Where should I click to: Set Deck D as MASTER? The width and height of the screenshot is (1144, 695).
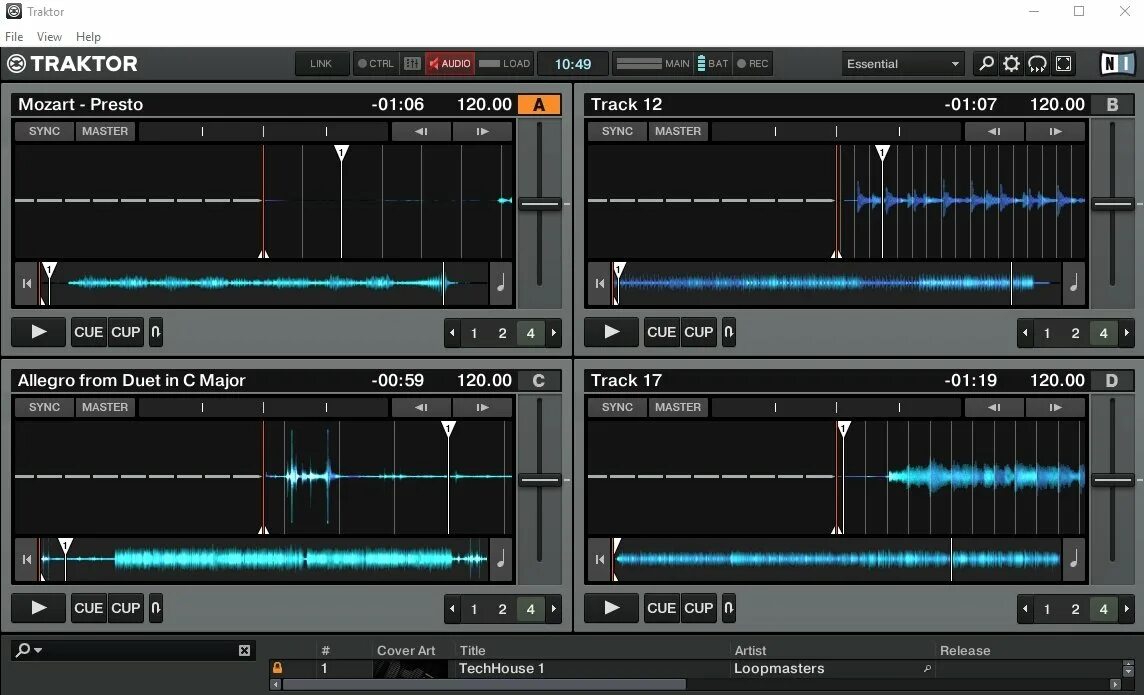(678, 408)
